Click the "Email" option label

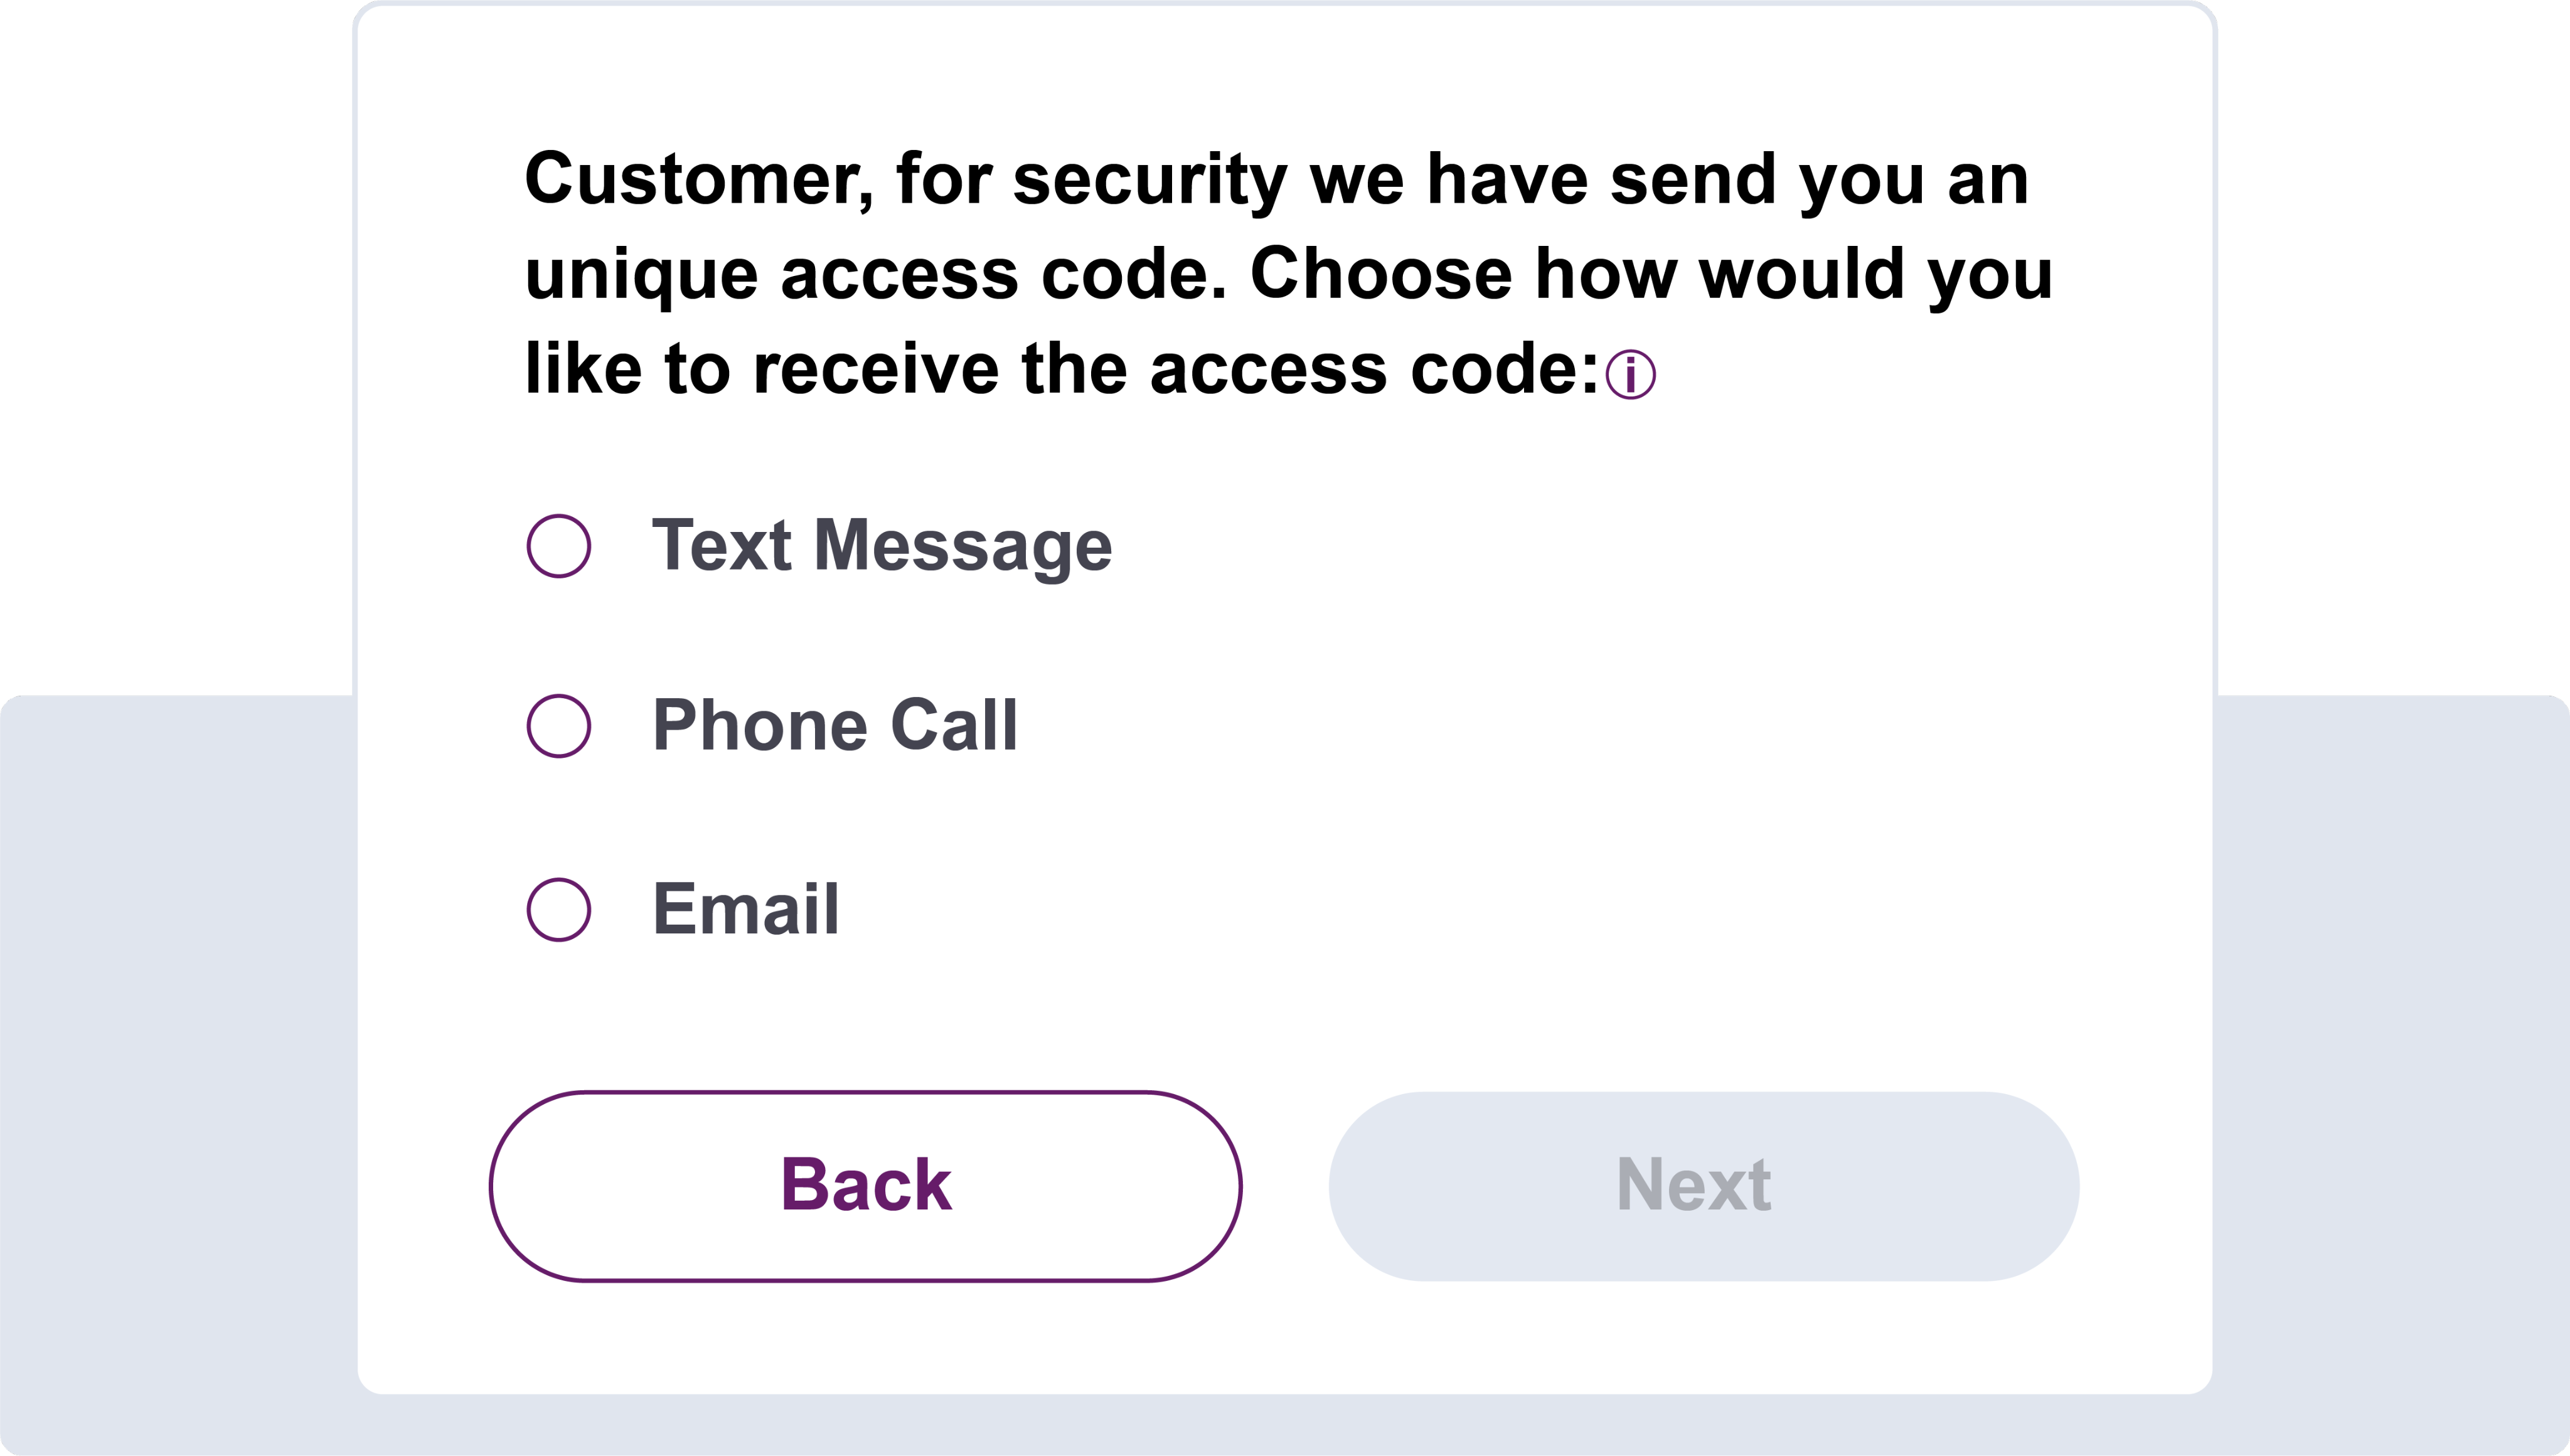(746, 909)
